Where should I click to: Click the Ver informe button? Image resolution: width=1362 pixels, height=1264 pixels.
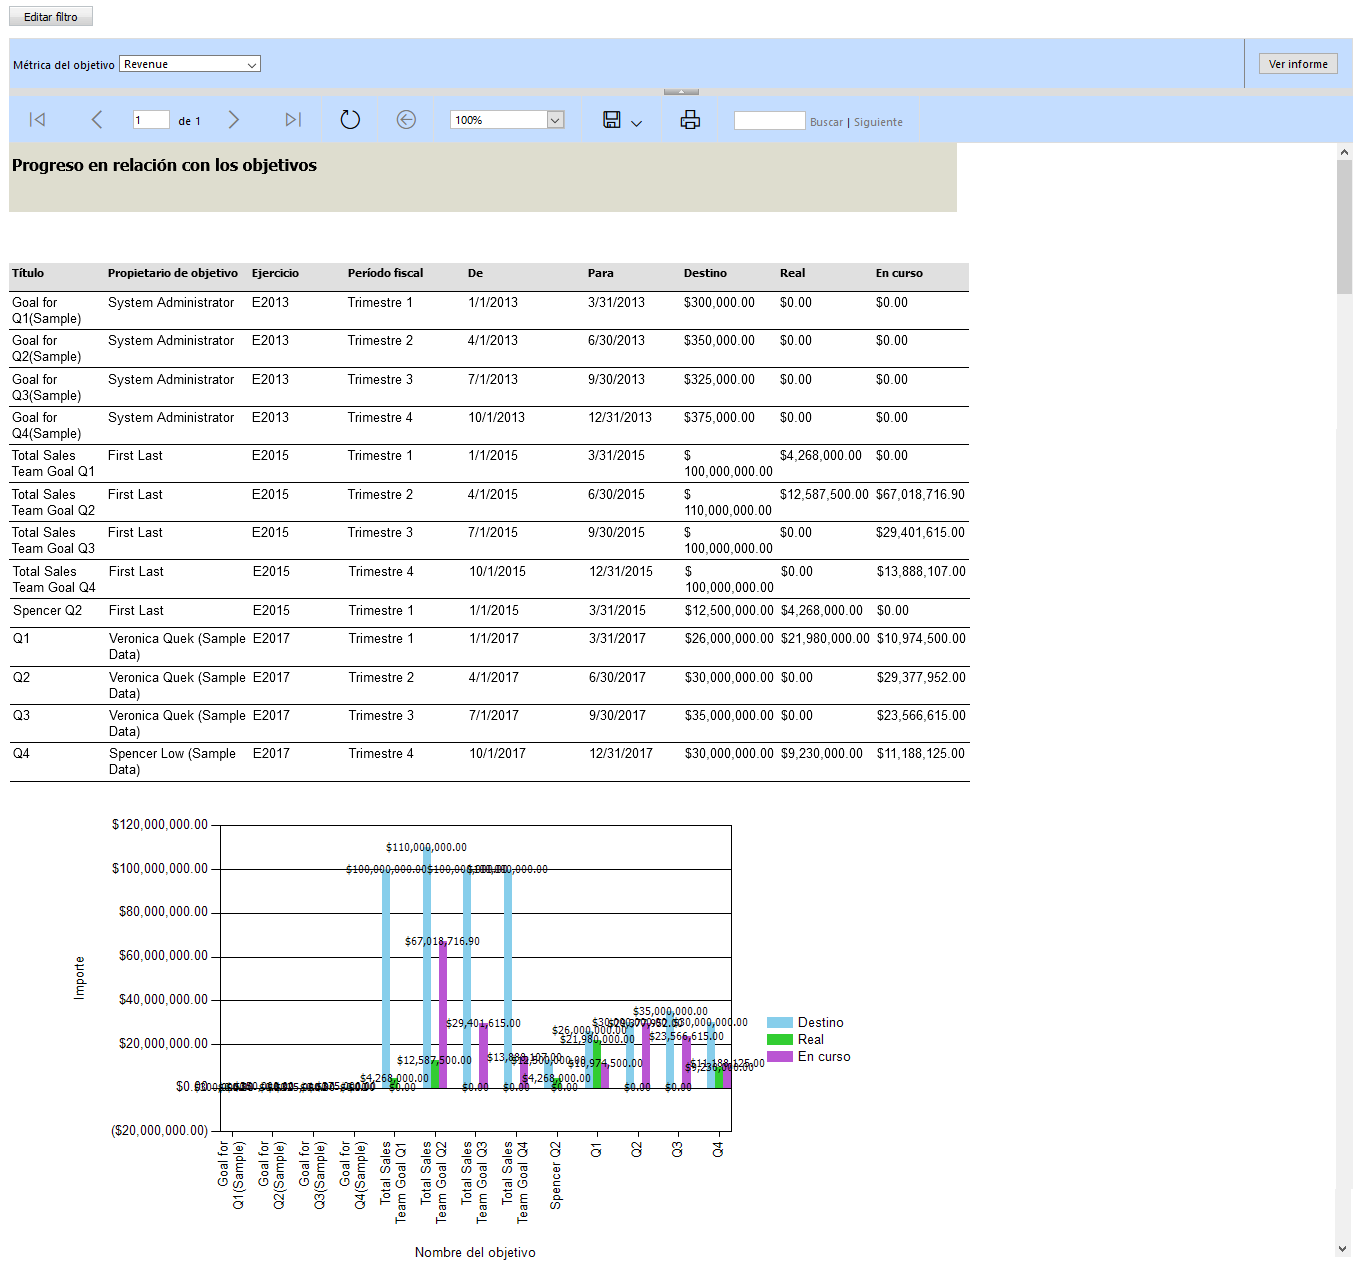click(x=1298, y=64)
